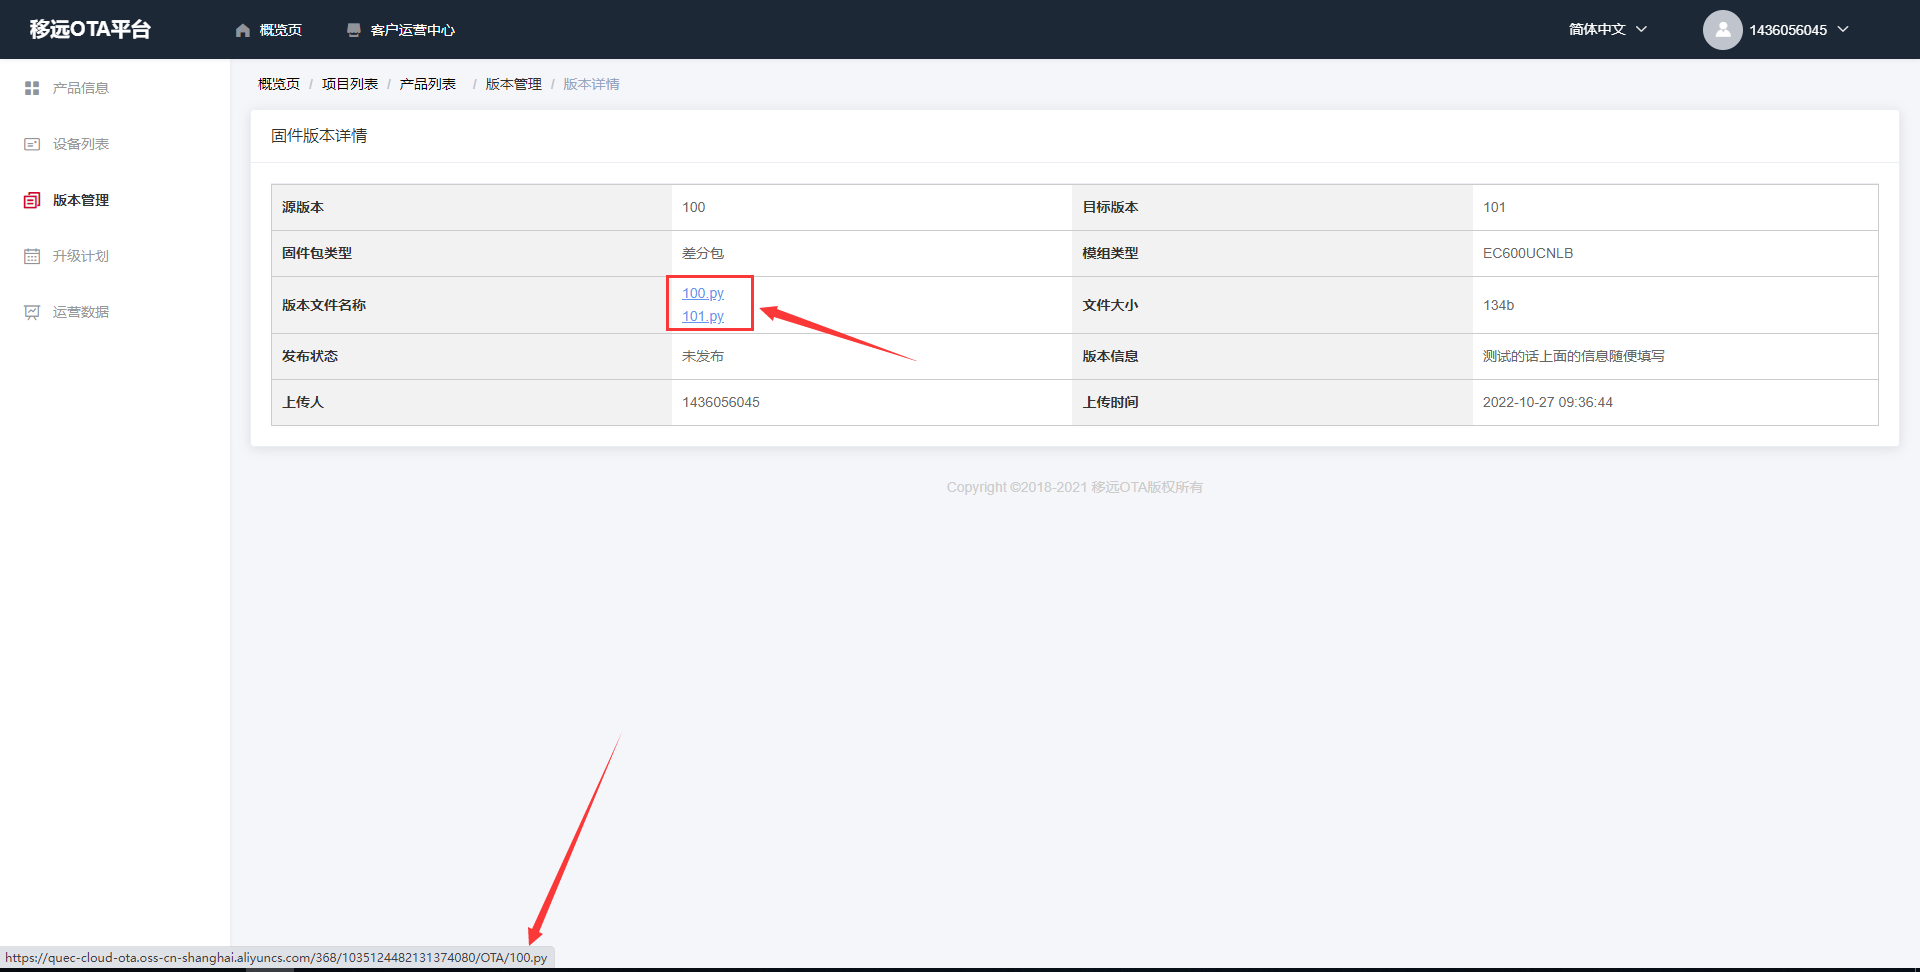Screen dimensions: 1920x972
Task: Open the 简体中文 language dropdown
Action: point(1595,29)
